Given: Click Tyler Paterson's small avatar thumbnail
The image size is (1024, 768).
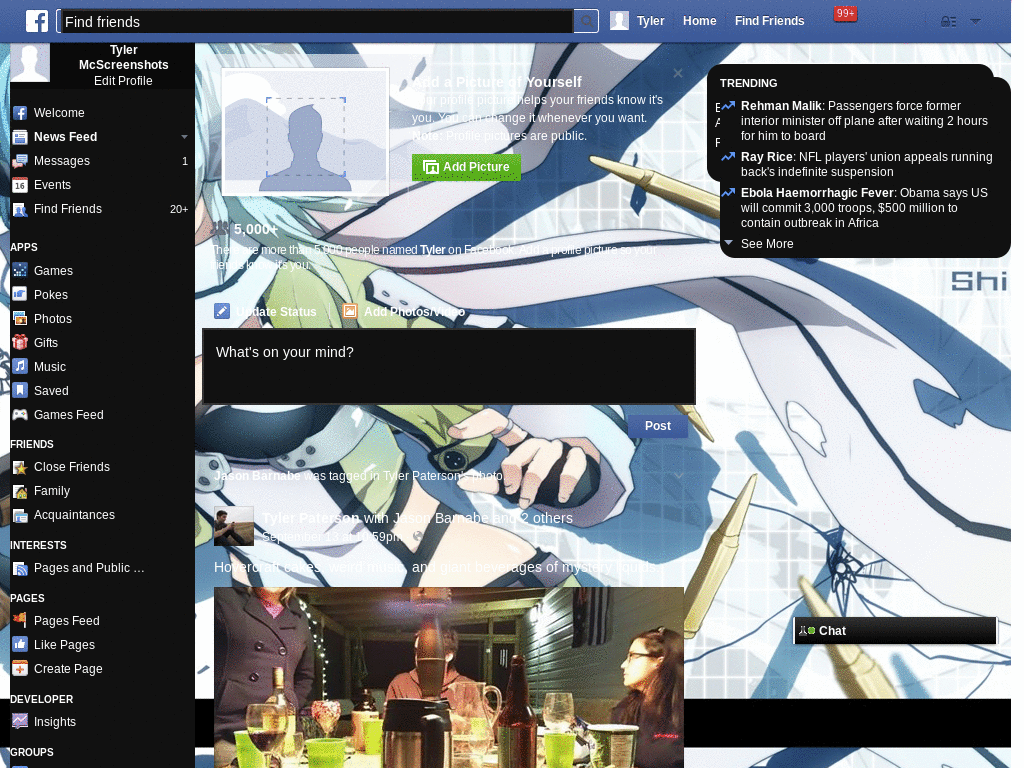Looking at the screenshot, I should 234,526.
